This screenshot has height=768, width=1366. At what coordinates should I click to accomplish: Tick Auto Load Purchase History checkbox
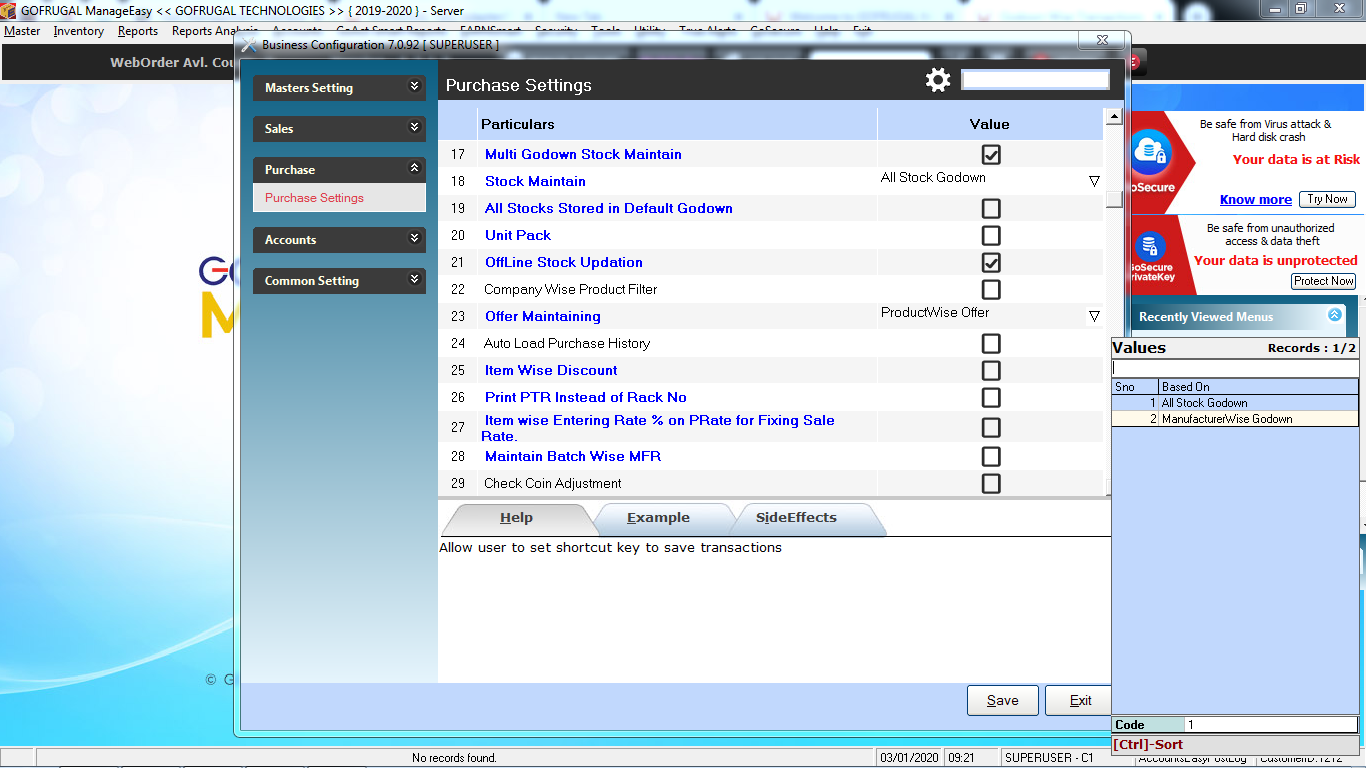[x=991, y=344]
